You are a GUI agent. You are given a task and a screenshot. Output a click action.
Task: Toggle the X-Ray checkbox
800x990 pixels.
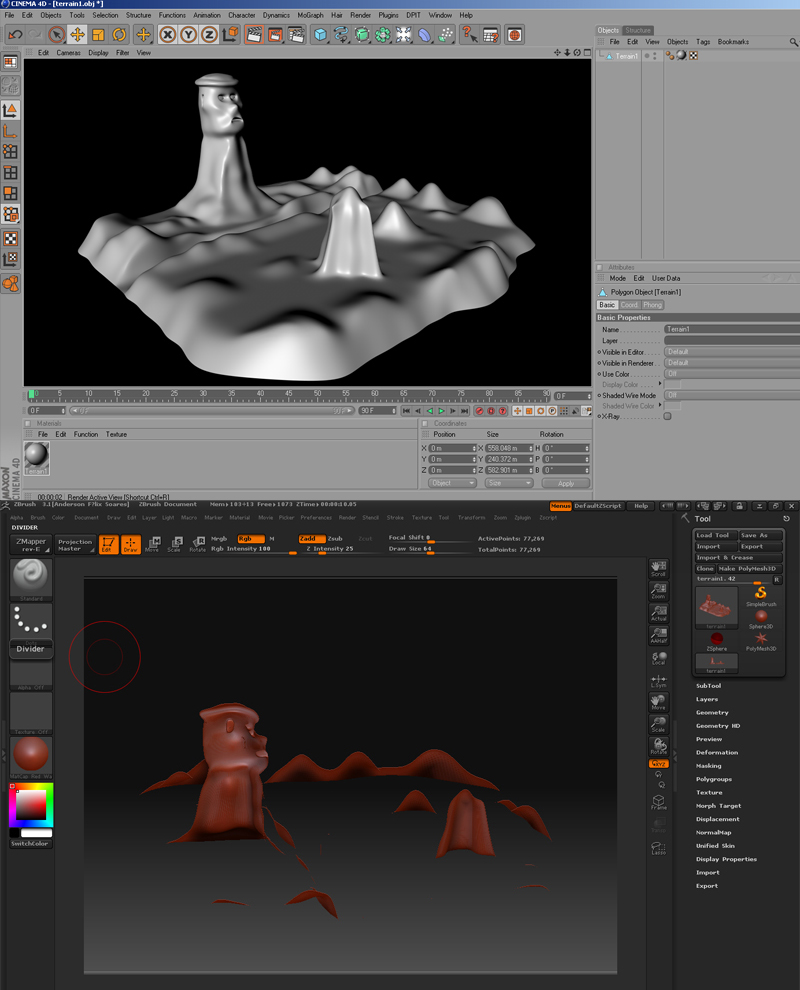667,417
